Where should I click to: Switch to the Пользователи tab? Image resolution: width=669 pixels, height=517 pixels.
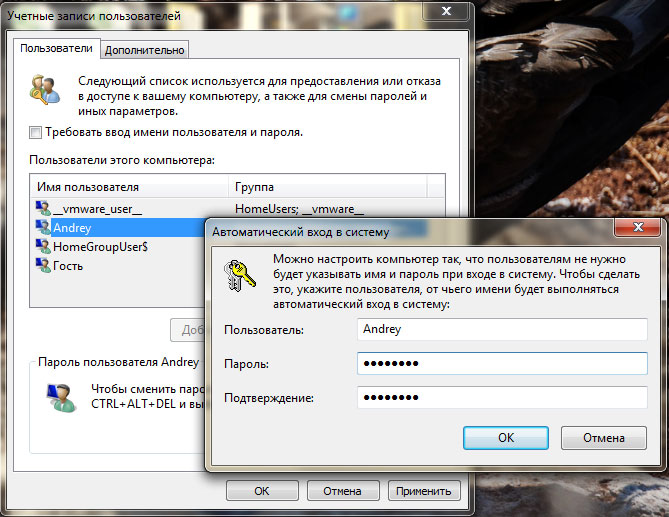(x=56, y=48)
